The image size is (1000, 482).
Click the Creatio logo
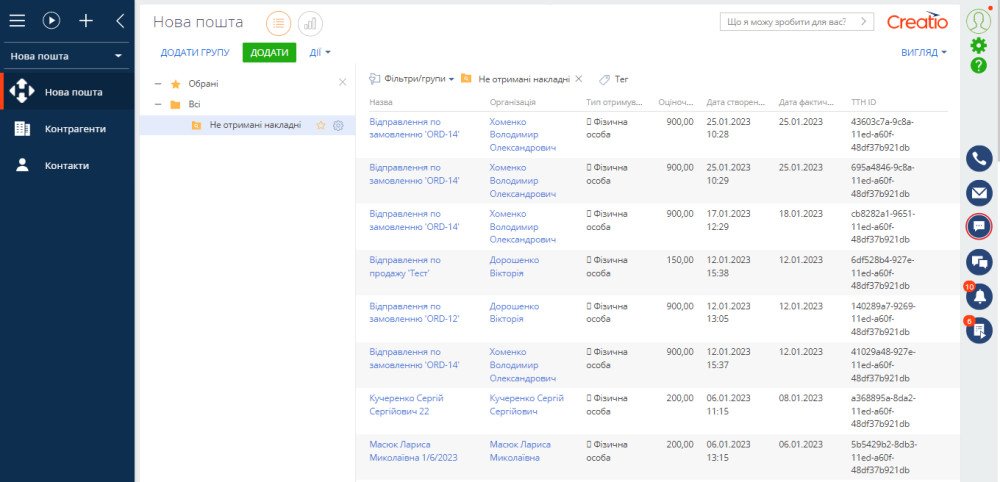[917, 22]
